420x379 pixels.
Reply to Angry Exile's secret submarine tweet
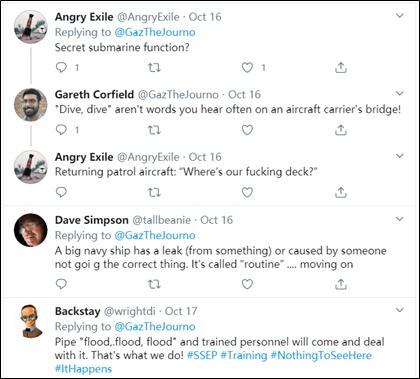62,68
